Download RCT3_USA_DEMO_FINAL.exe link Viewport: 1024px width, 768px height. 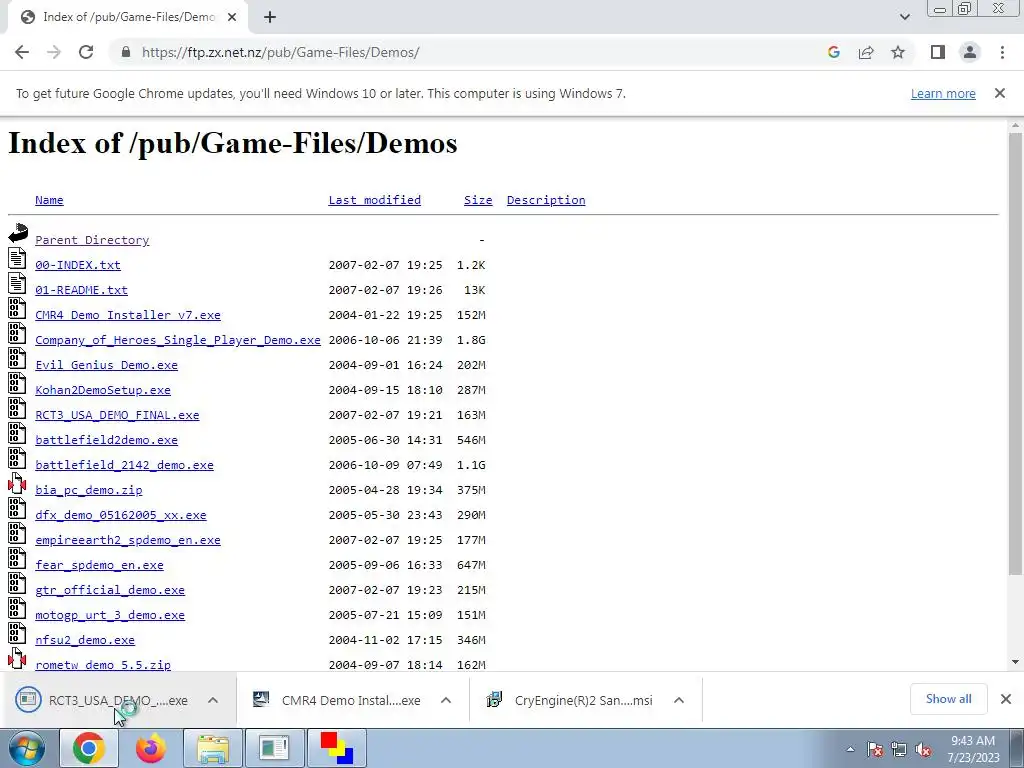(117, 415)
